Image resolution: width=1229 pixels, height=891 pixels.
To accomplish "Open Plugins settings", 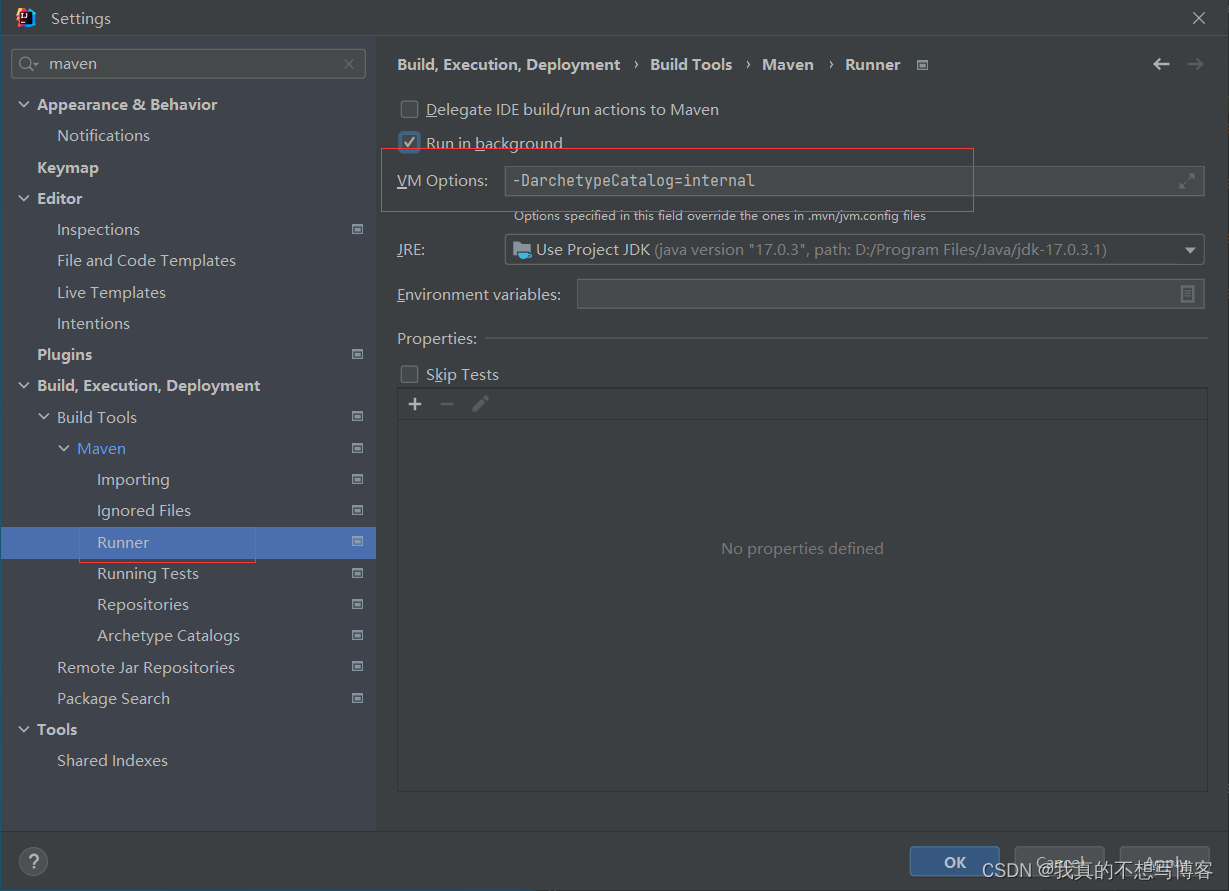I will (x=64, y=354).
